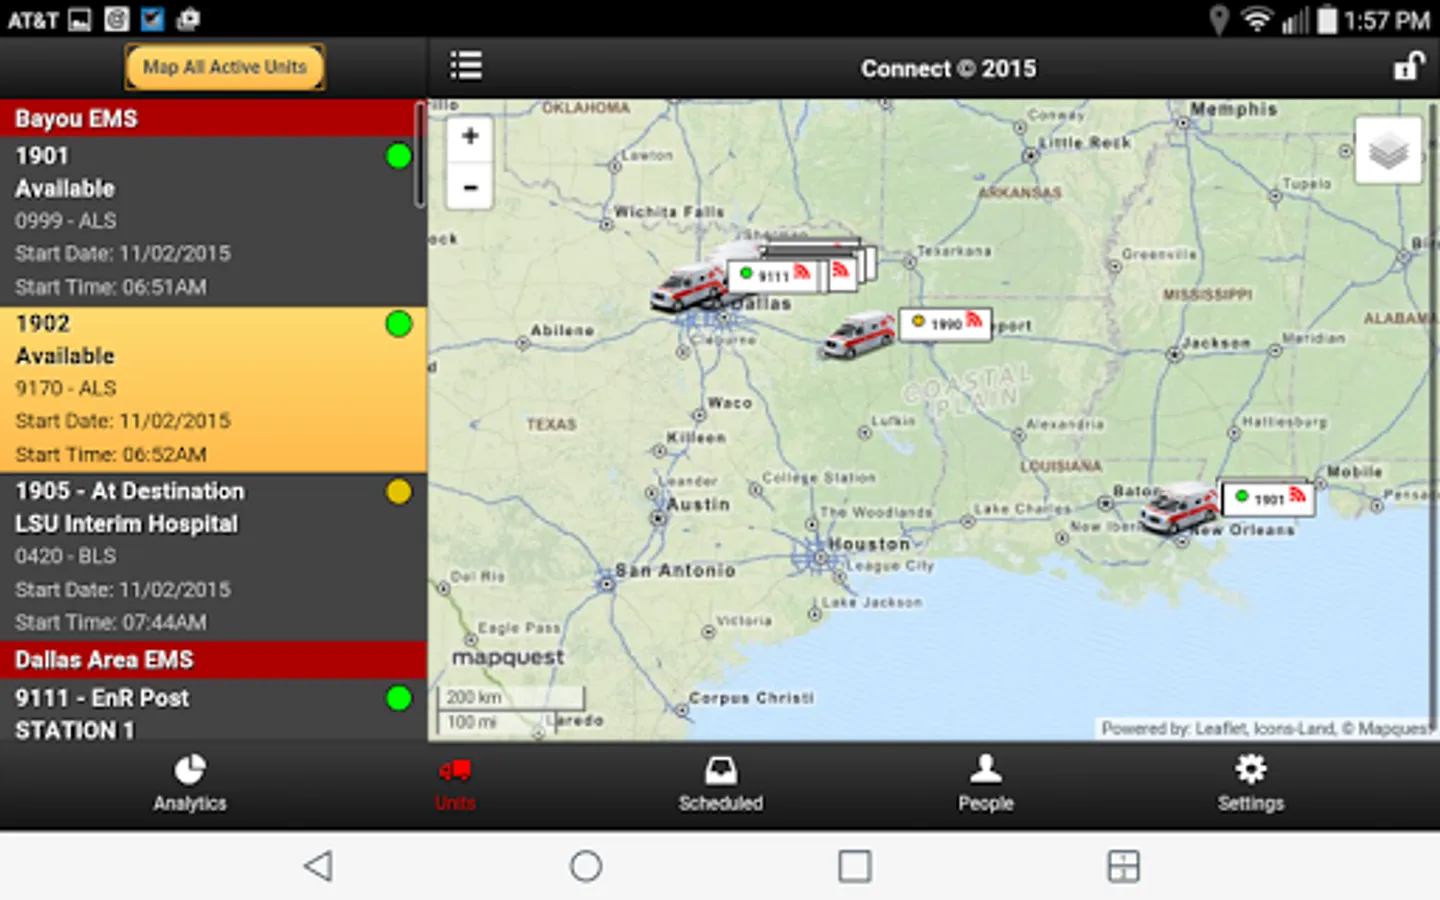Select unit 1901 in the list
Viewport: 1440px width, 900px height.
coord(213,221)
